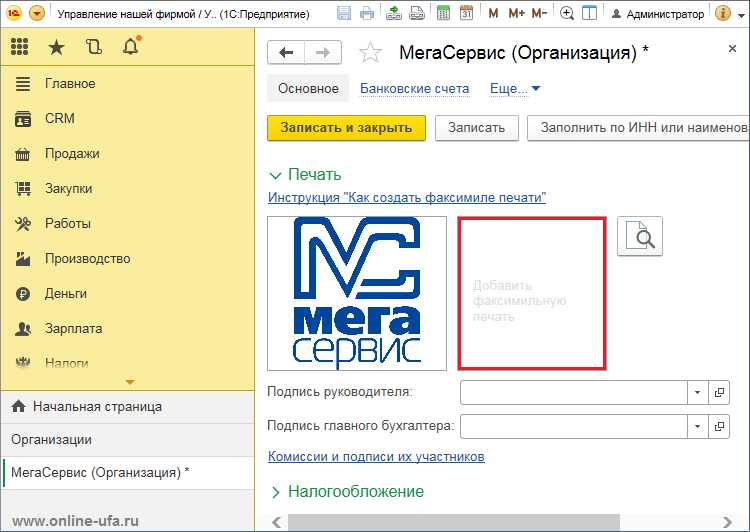
Task: Open facsimile creation instruction link
Action: point(407,197)
